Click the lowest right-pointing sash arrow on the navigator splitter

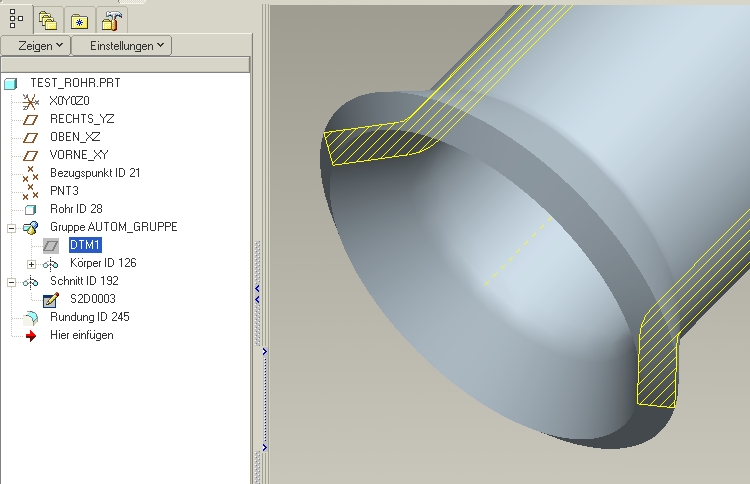265,448
